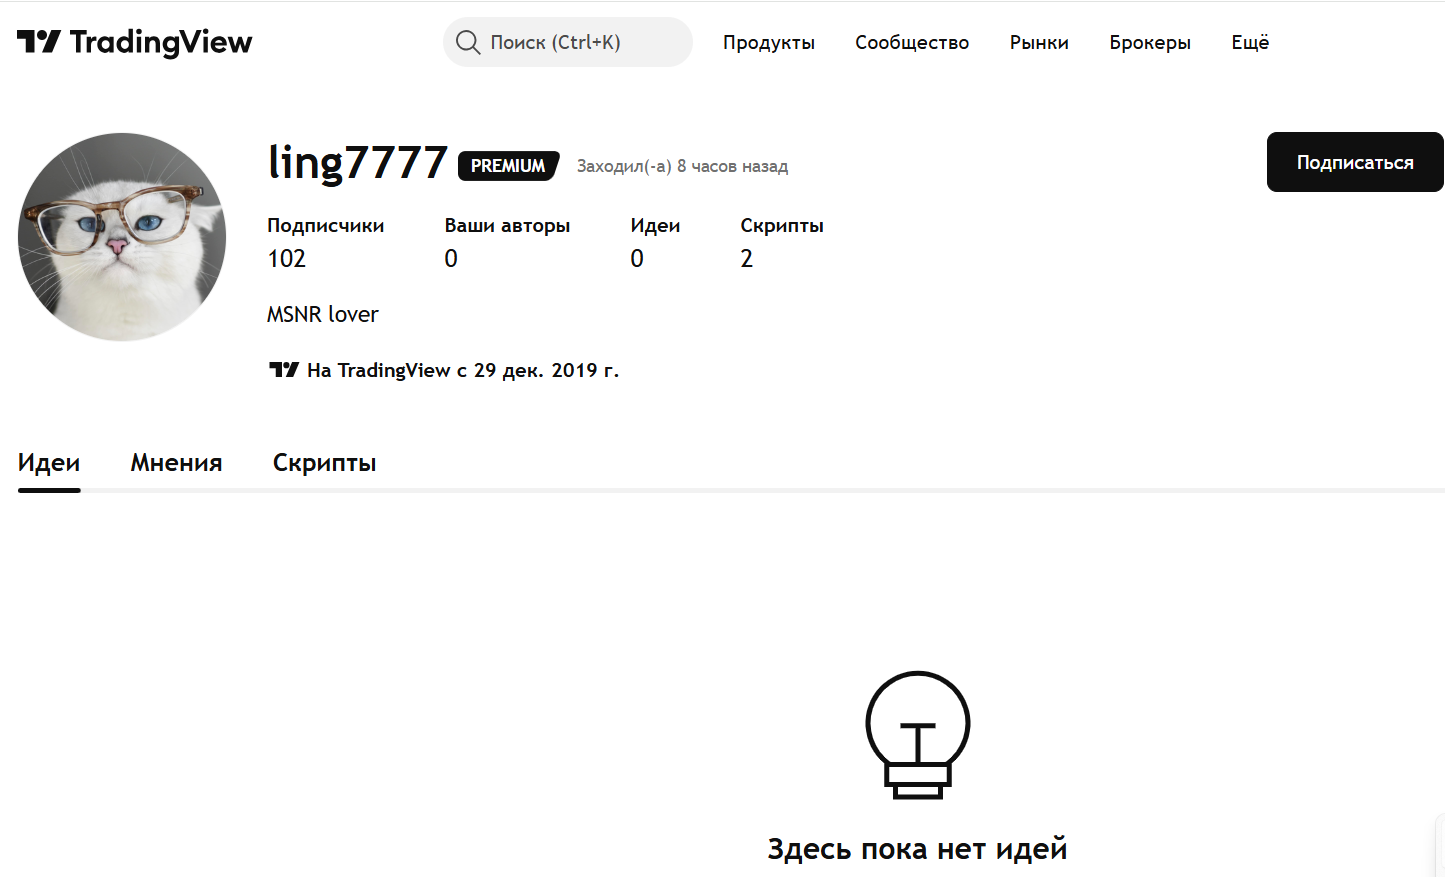The height and width of the screenshot is (877, 1445).
Task: Switch to the Скрипты tab
Action: tap(324, 462)
